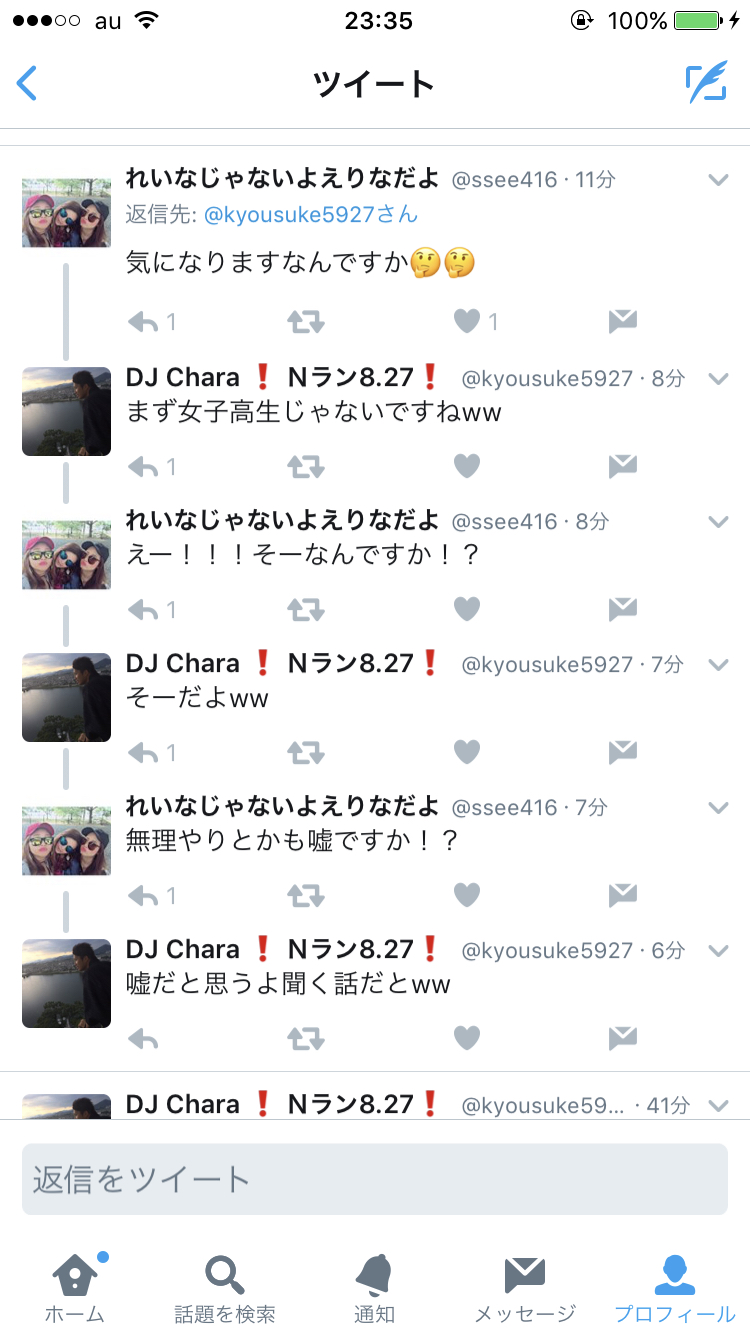Tap the compose new tweet icon

click(x=706, y=84)
